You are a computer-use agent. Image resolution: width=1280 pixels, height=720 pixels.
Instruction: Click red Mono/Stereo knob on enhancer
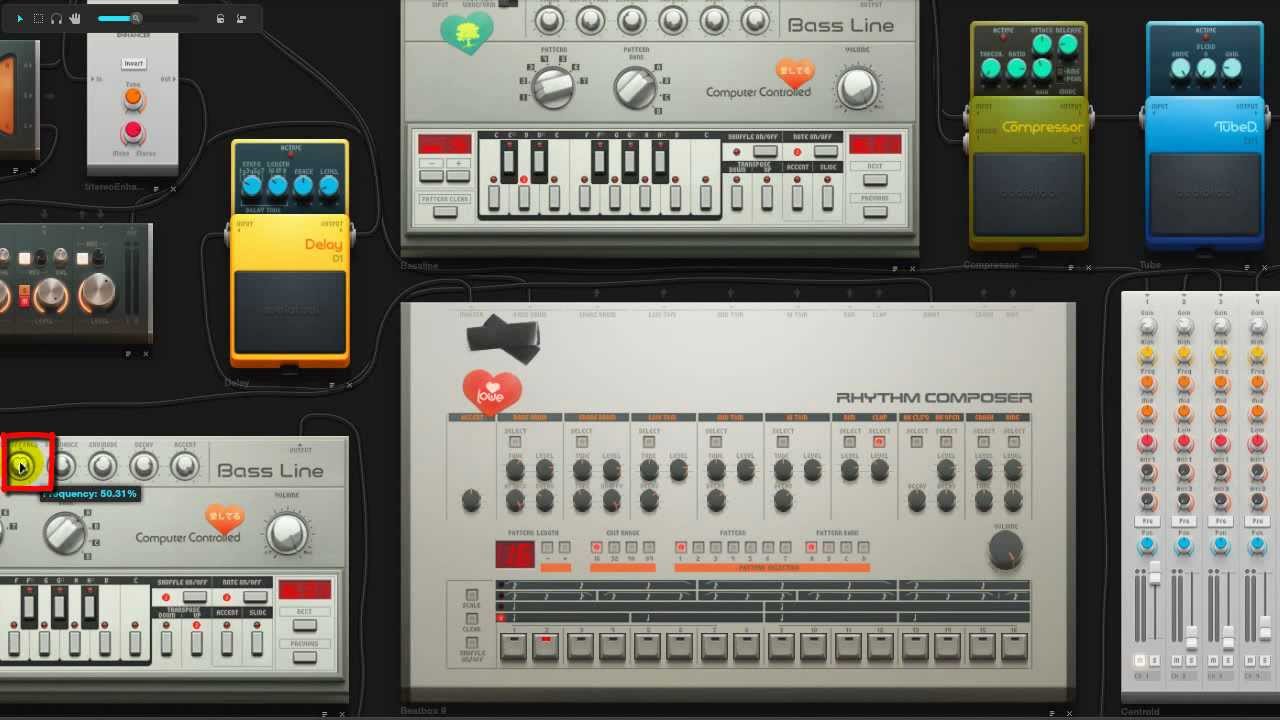(133, 132)
